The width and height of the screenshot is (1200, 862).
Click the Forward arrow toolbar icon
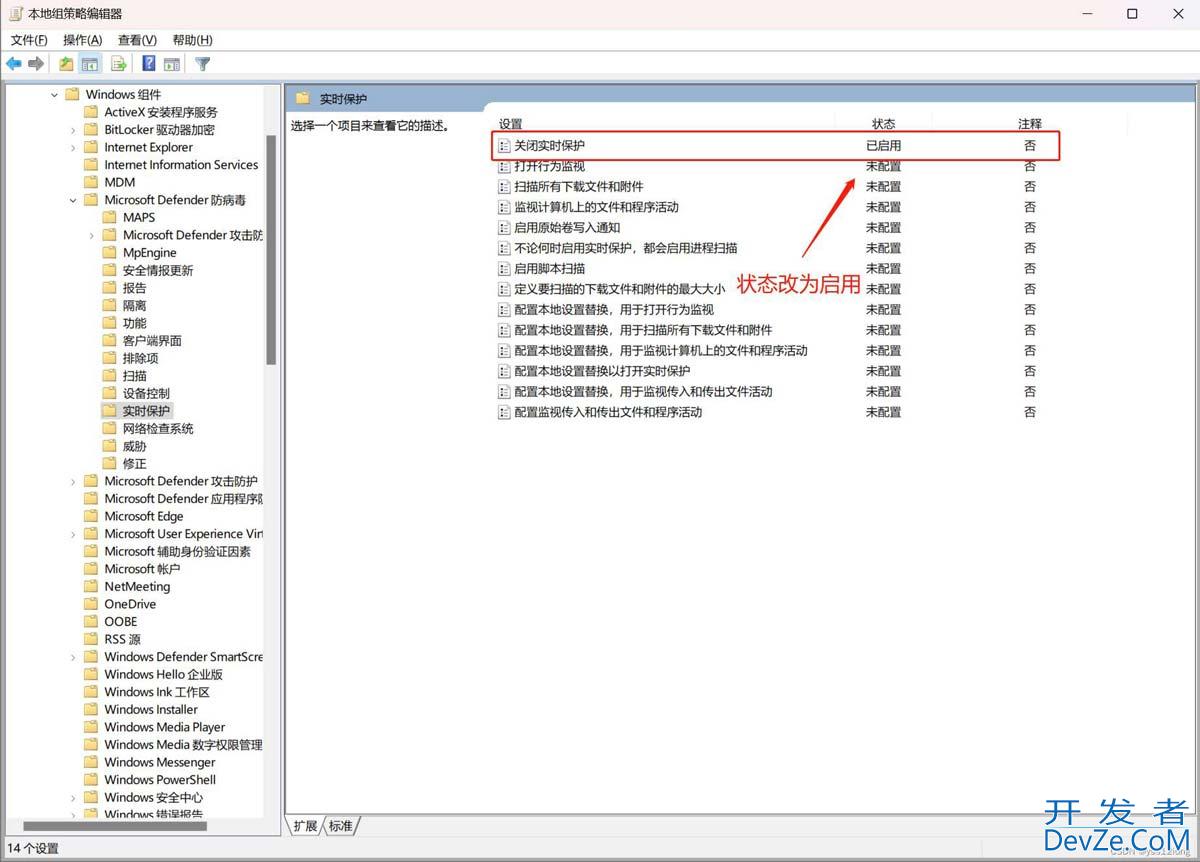coord(37,64)
